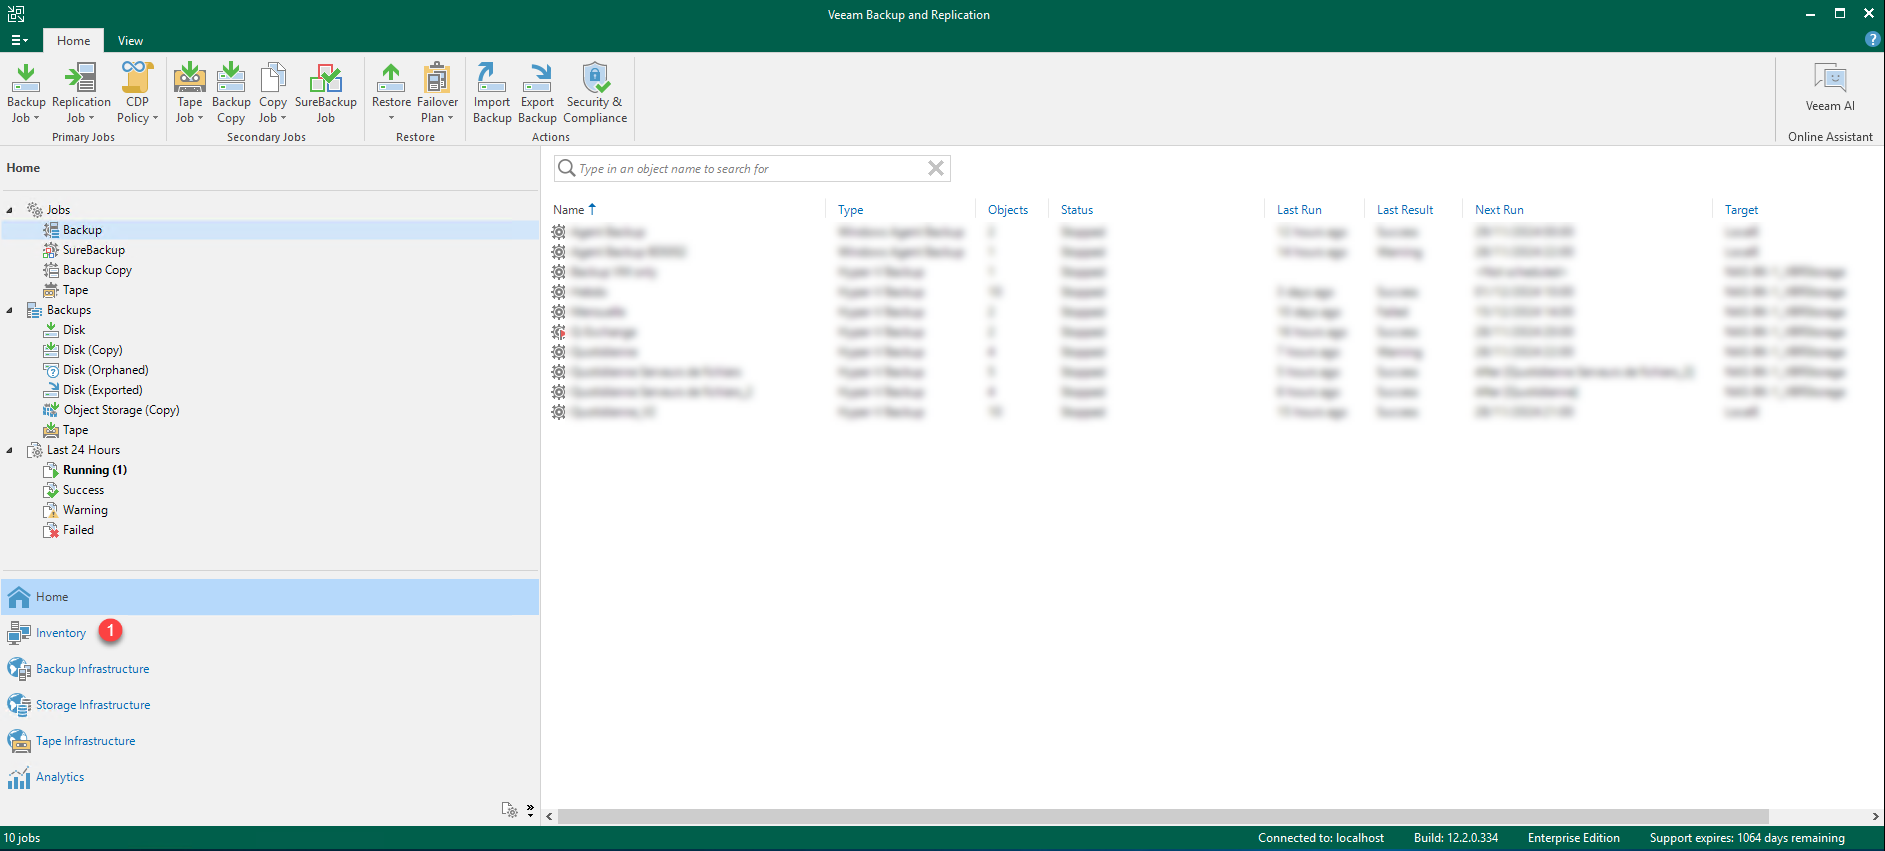
Task: Click 'Enterprise Edition' in status bar
Action: (1574, 838)
